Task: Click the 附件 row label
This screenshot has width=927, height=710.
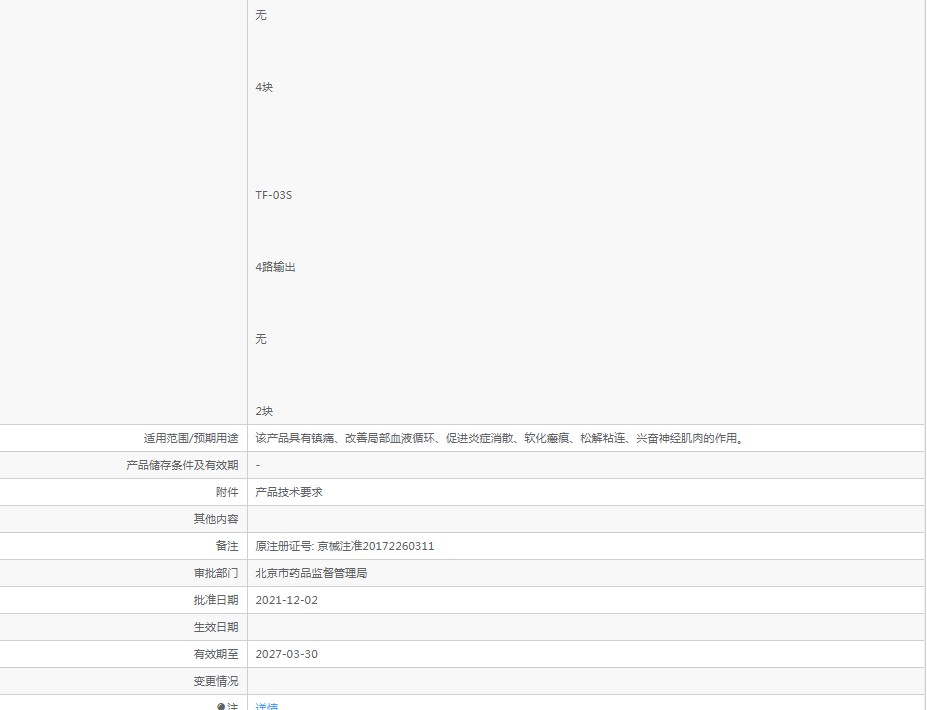Action: 227,492
